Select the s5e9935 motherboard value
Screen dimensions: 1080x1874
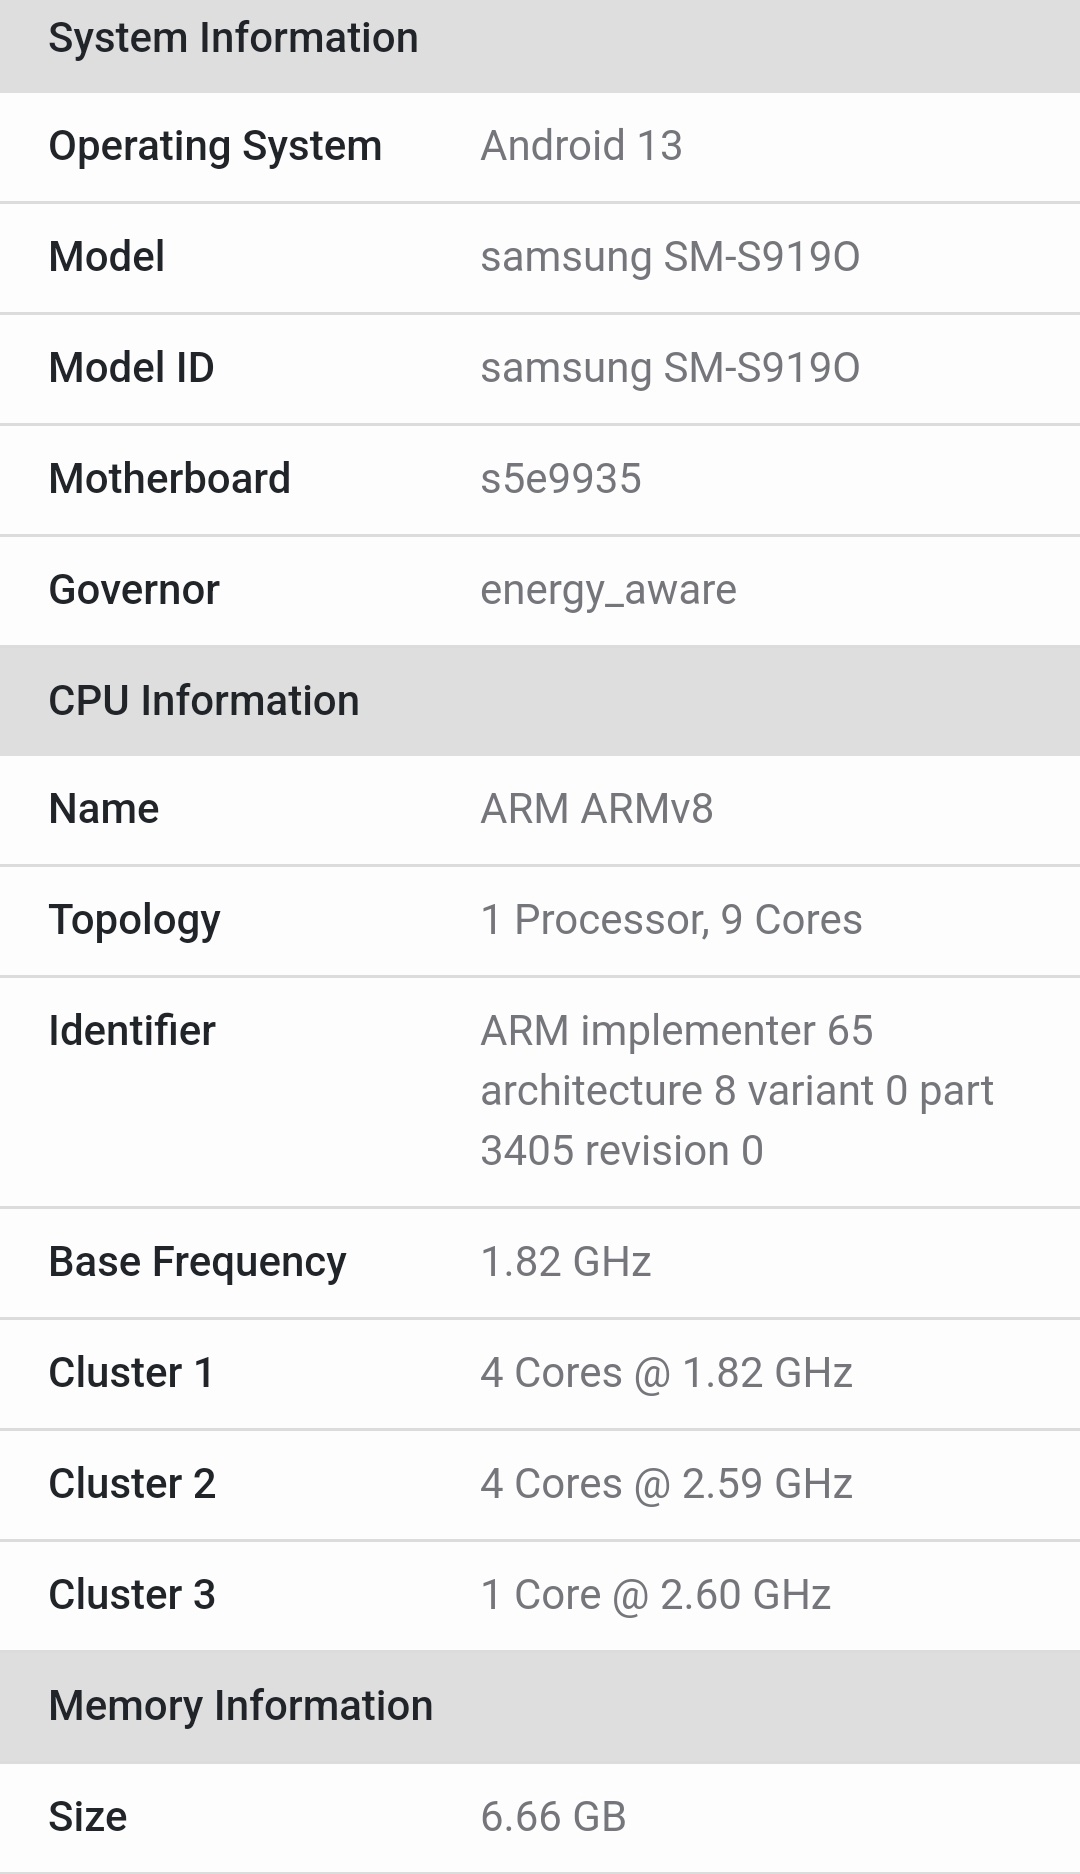tap(560, 479)
